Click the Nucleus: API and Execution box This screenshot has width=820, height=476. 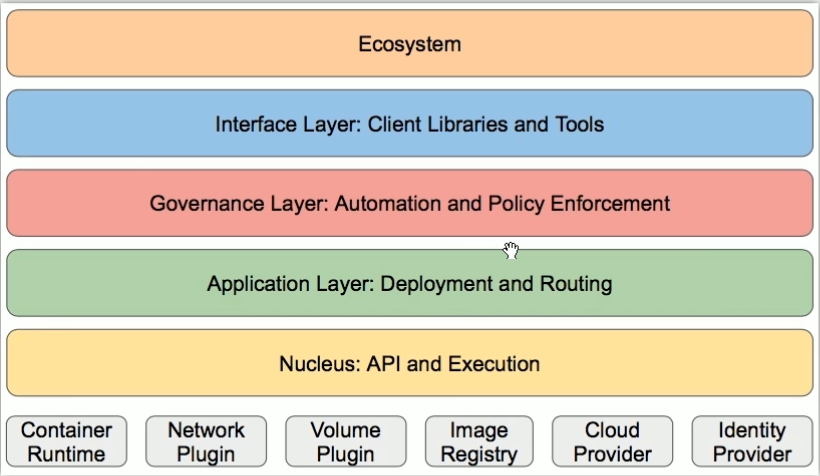tap(409, 363)
